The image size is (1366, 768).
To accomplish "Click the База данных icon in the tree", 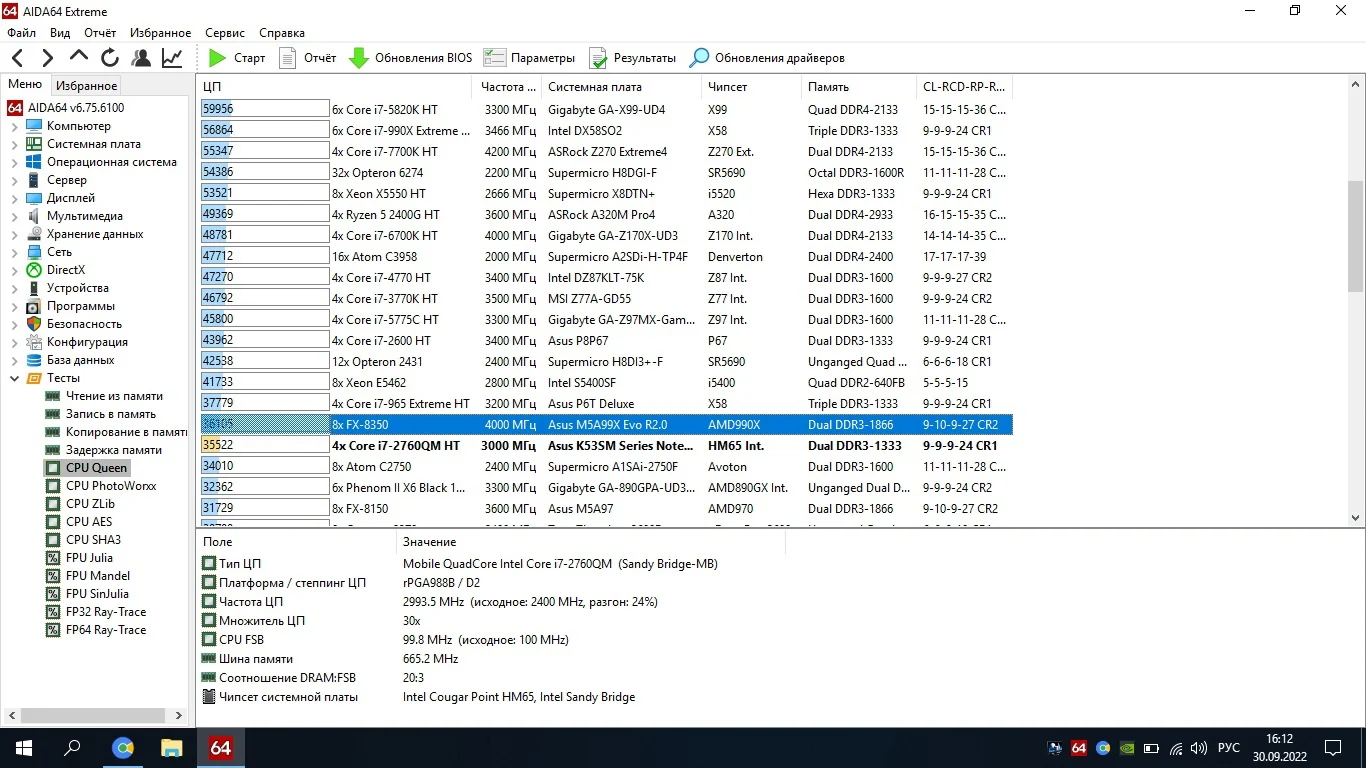I will (x=35, y=360).
